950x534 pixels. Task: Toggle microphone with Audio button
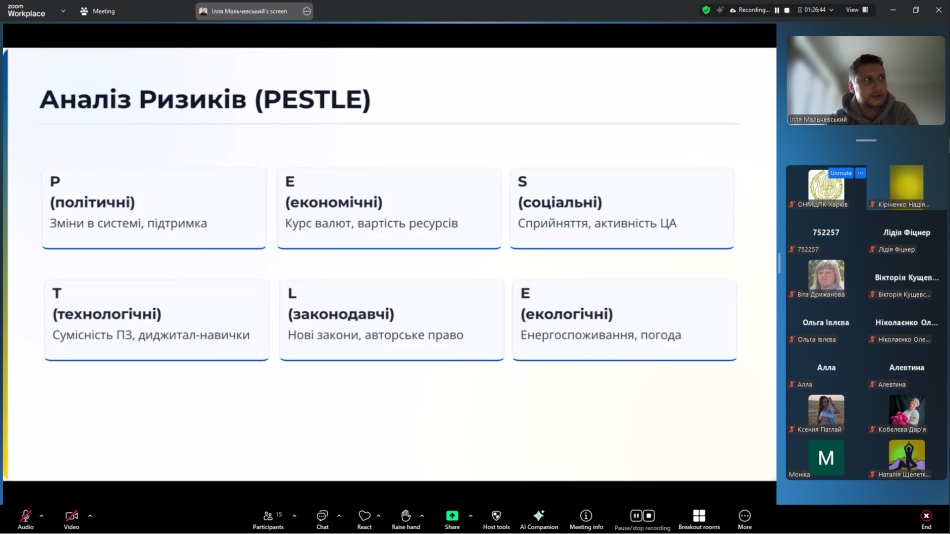click(x=25, y=517)
